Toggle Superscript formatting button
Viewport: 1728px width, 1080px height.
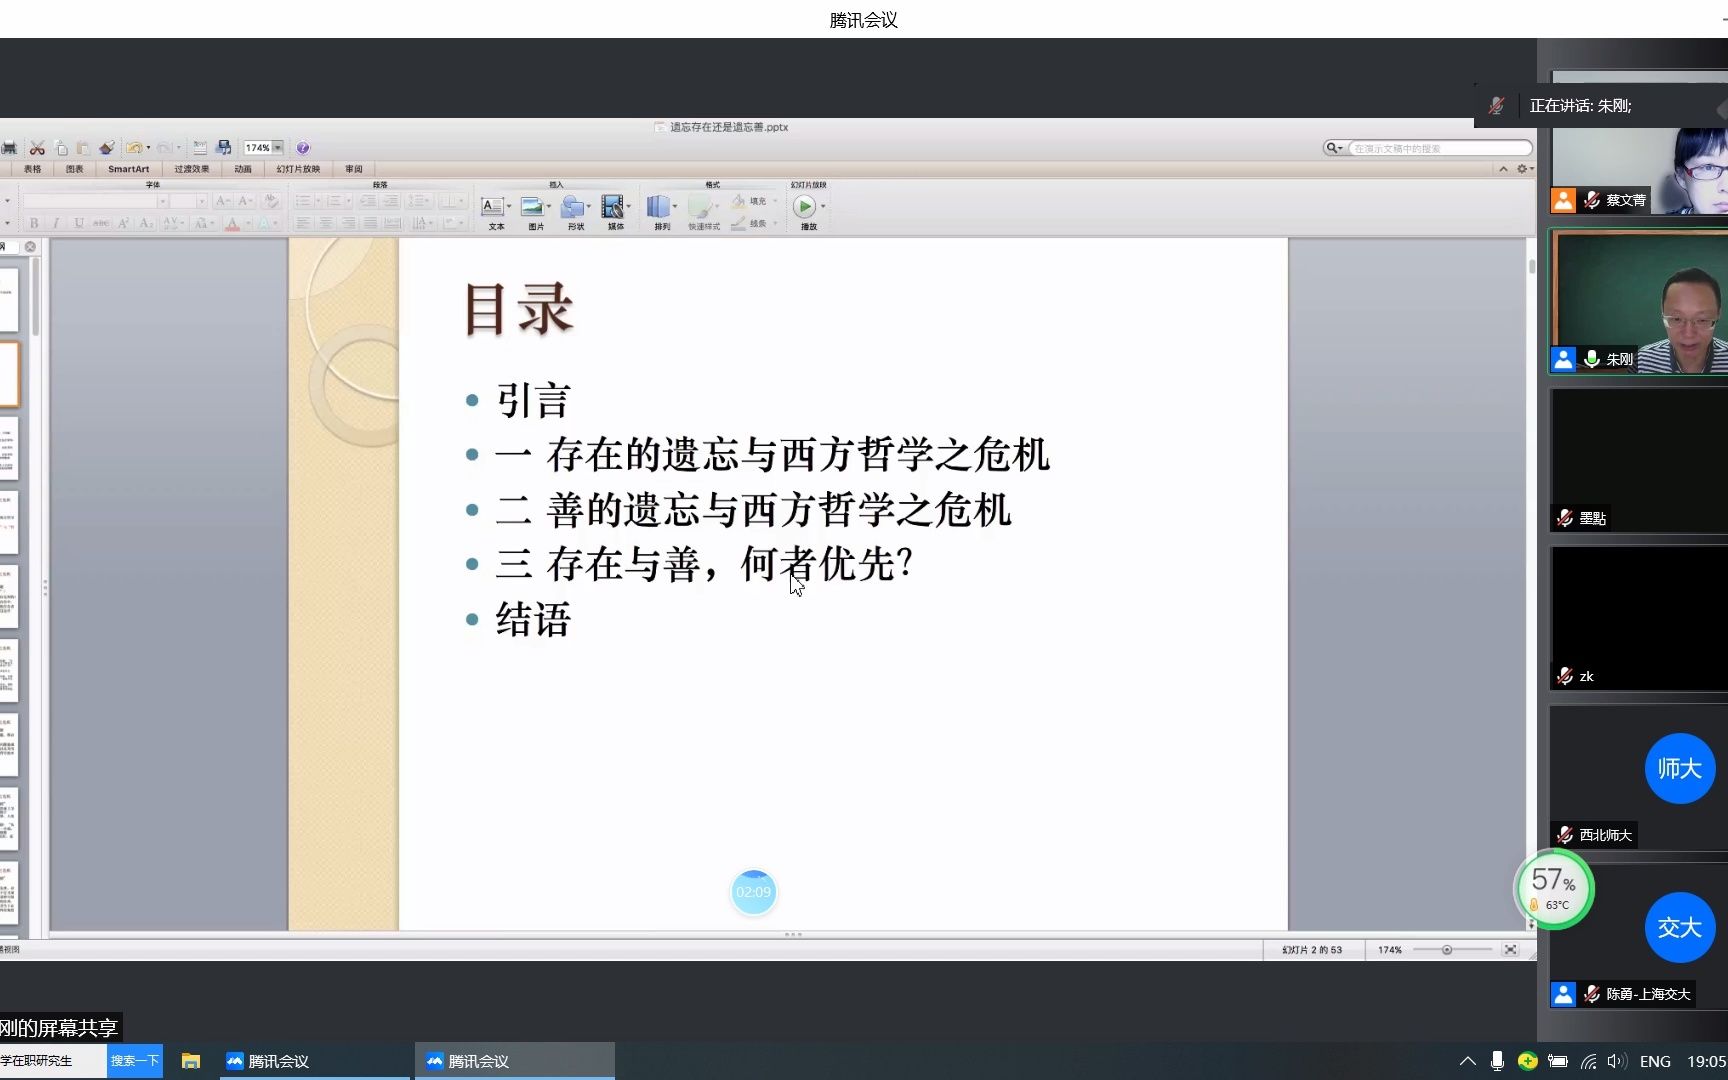123,223
